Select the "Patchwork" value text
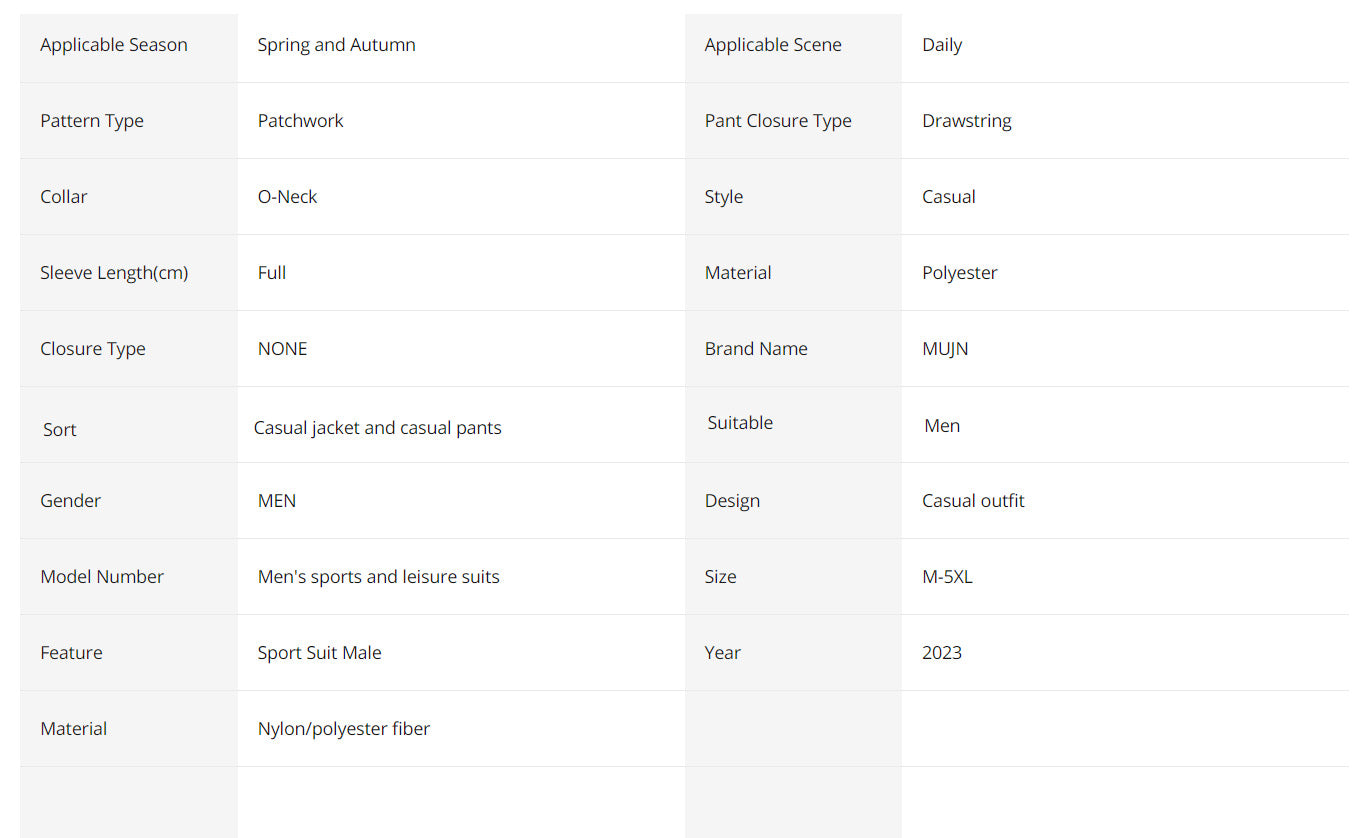Image resolution: width=1353 pixels, height=838 pixels. (x=300, y=121)
